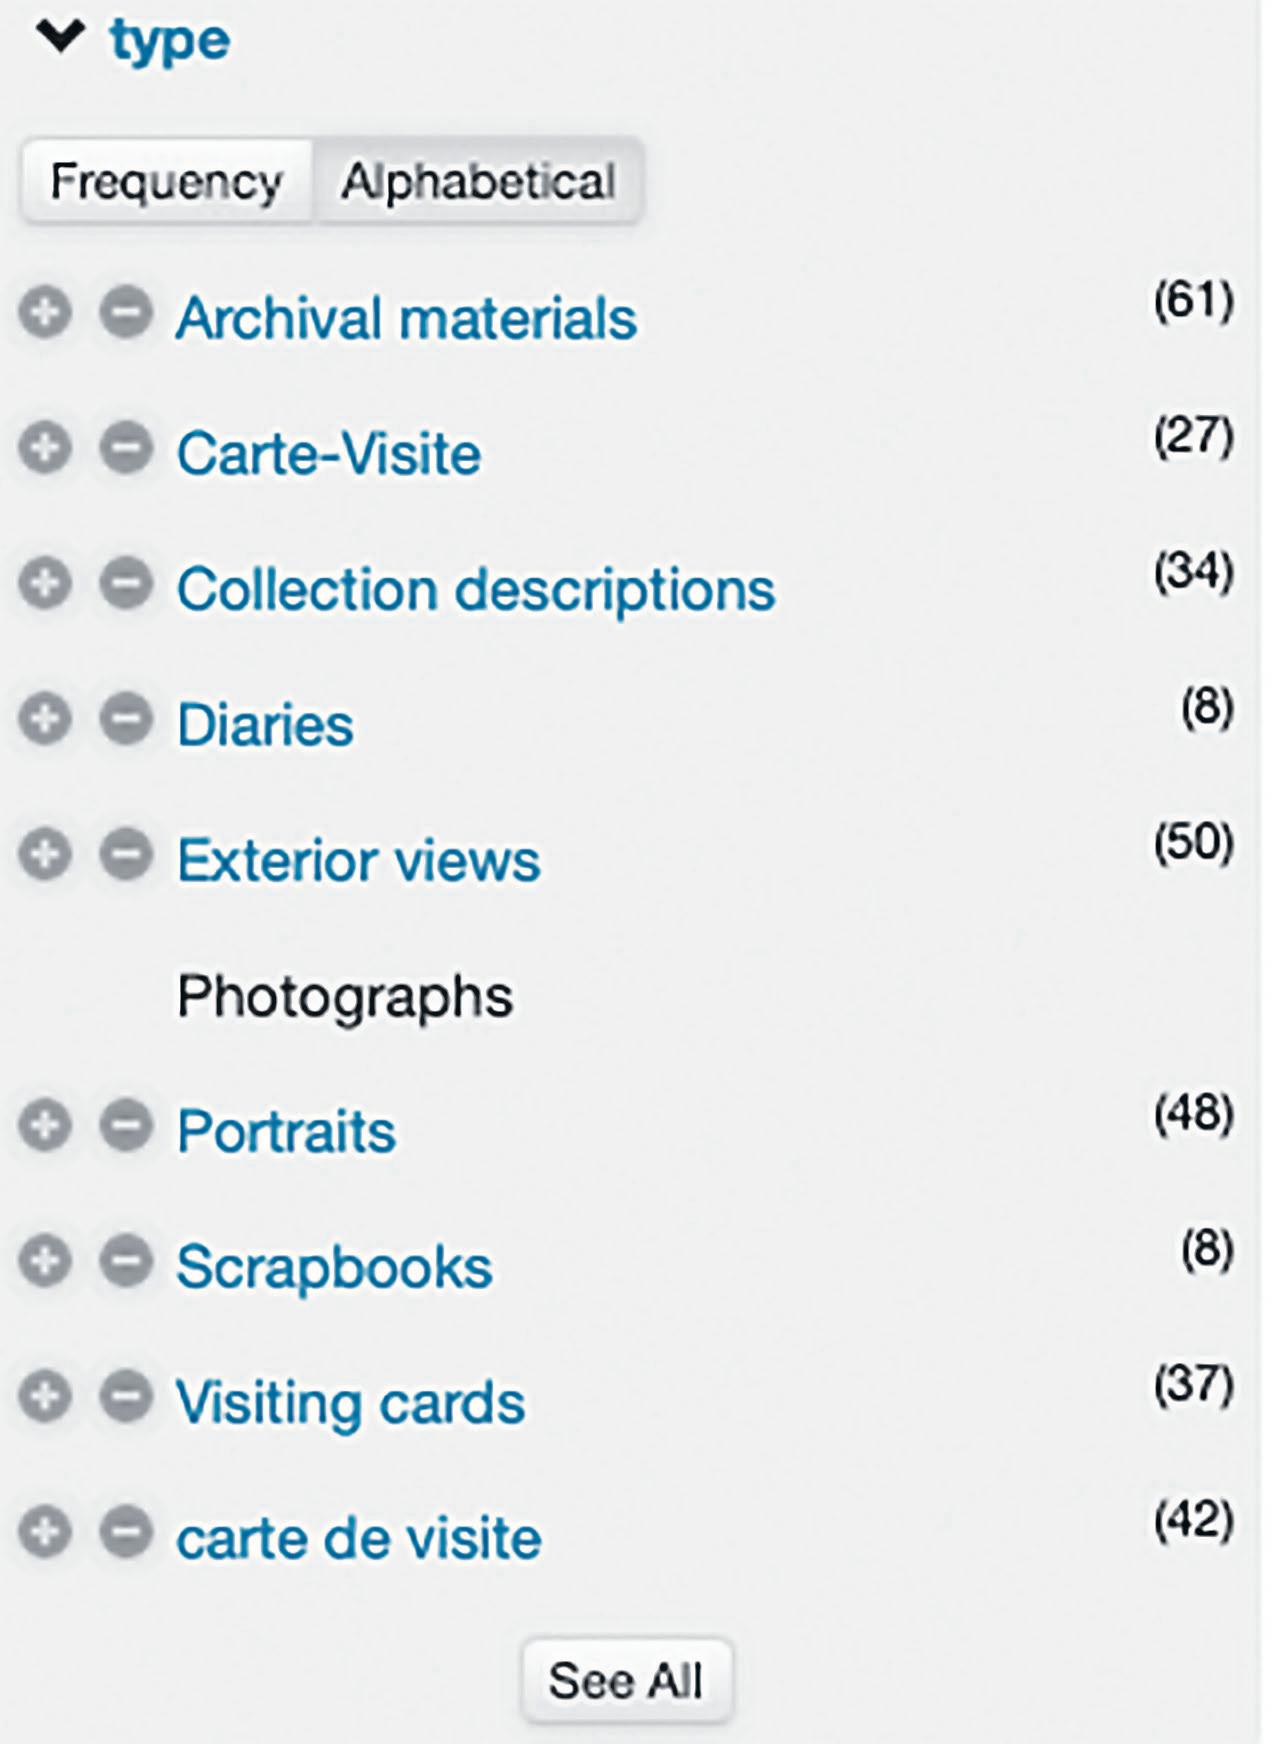Exclude Exterior views with minus icon
The height and width of the screenshot is (1744, 1274).
(x=126, y=855)
